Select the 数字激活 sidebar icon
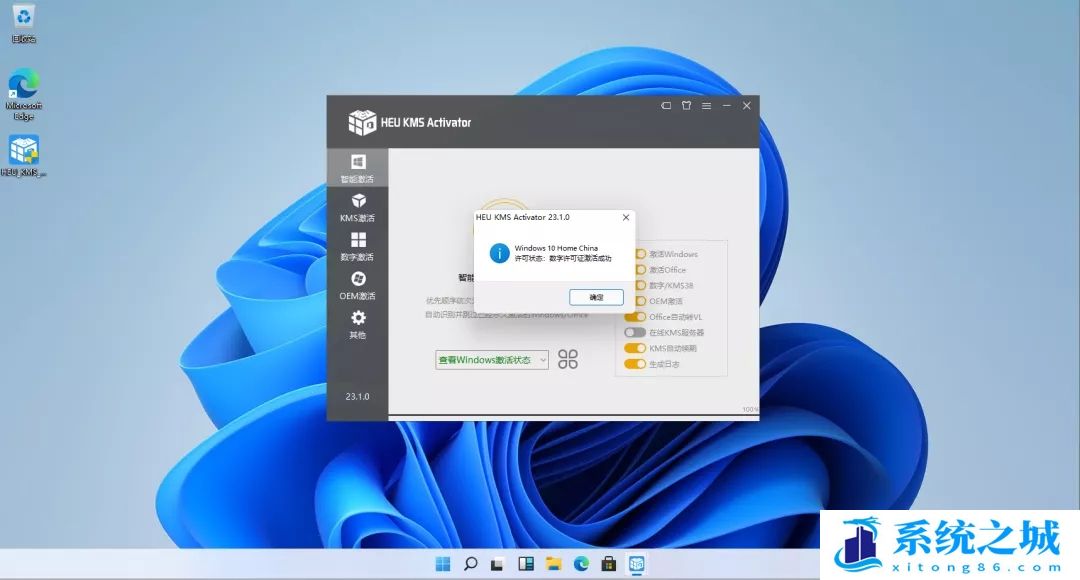 coord(357,245)
